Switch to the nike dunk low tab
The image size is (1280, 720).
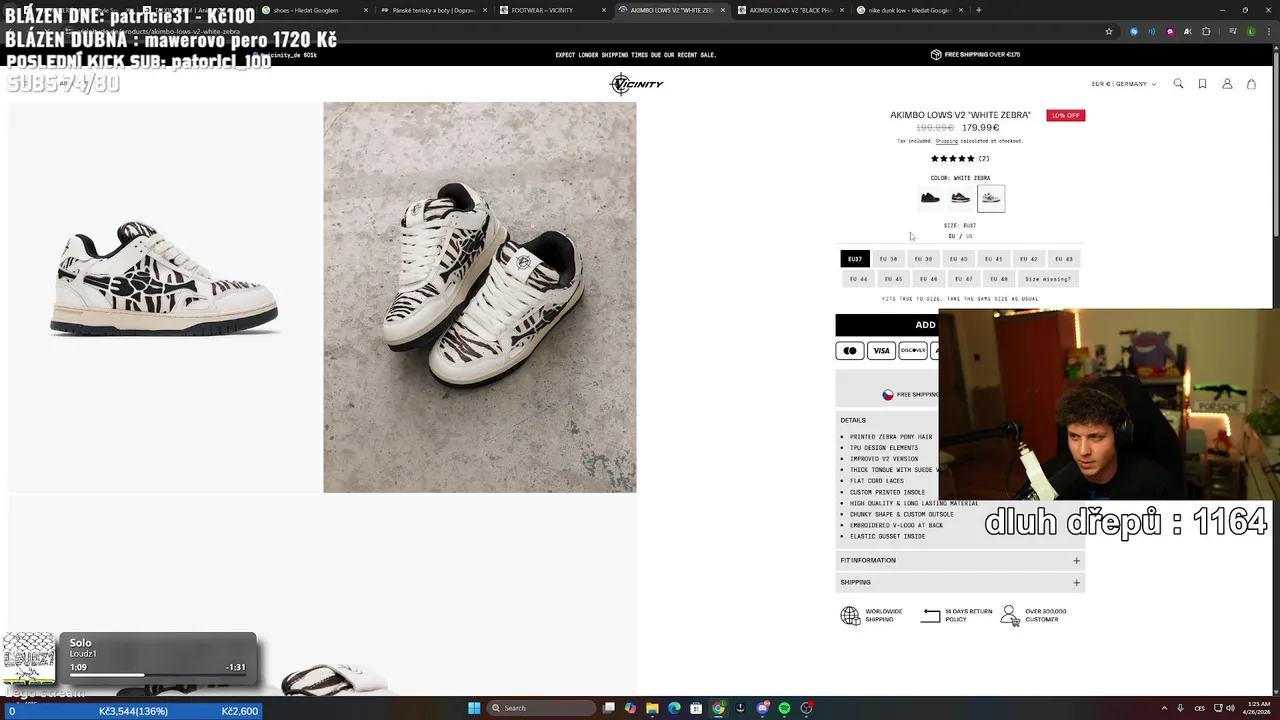click(x=910, y=10)
